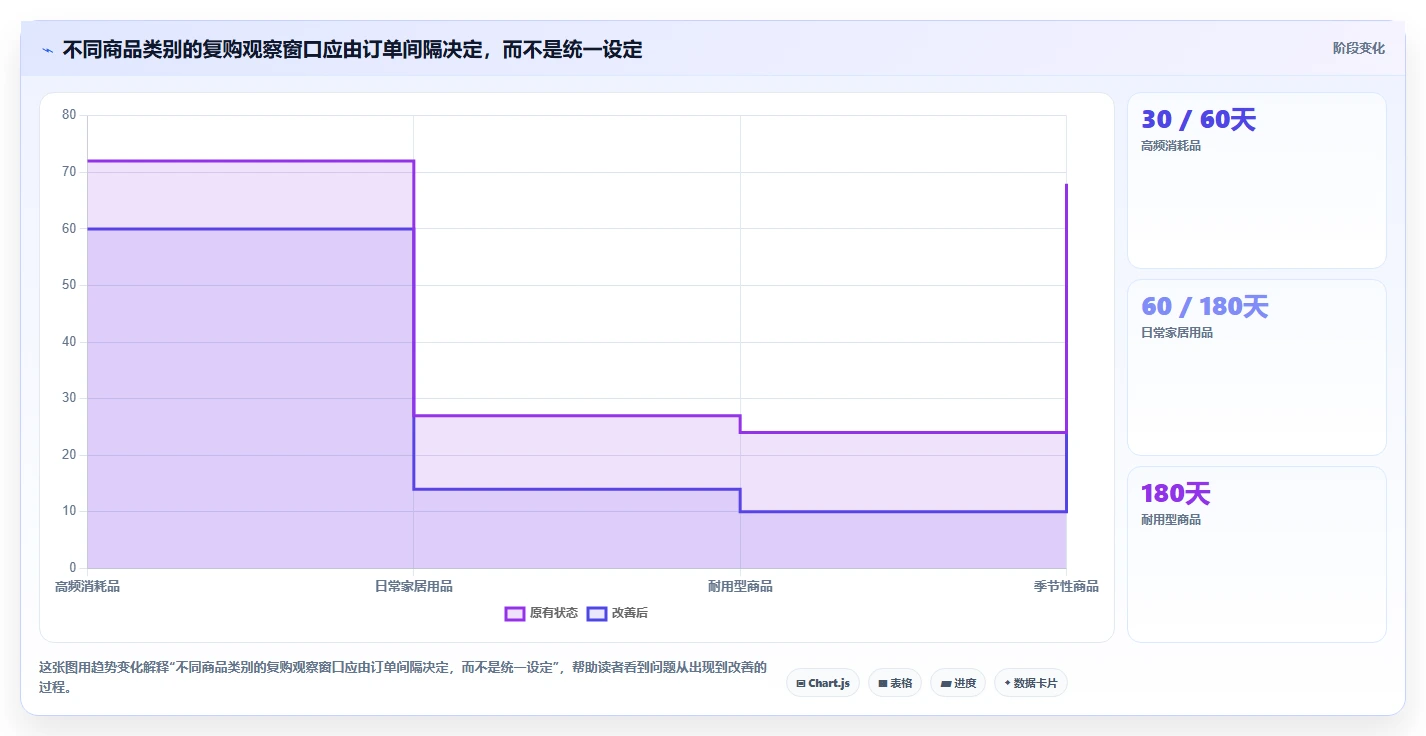Image resolution: width=1426 pixels, height=736 pixels.
Task: Click the 80 value on the y-axis
Action: [69, 115]
